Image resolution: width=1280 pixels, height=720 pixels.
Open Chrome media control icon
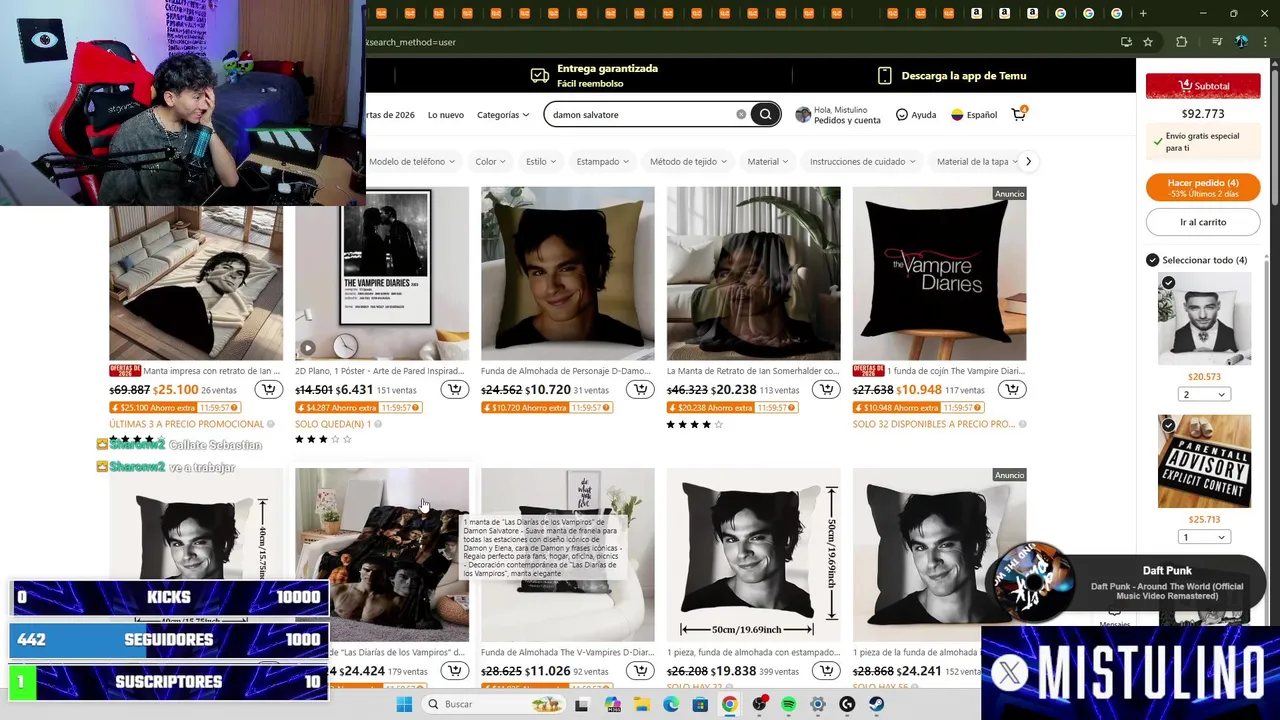1216,42
